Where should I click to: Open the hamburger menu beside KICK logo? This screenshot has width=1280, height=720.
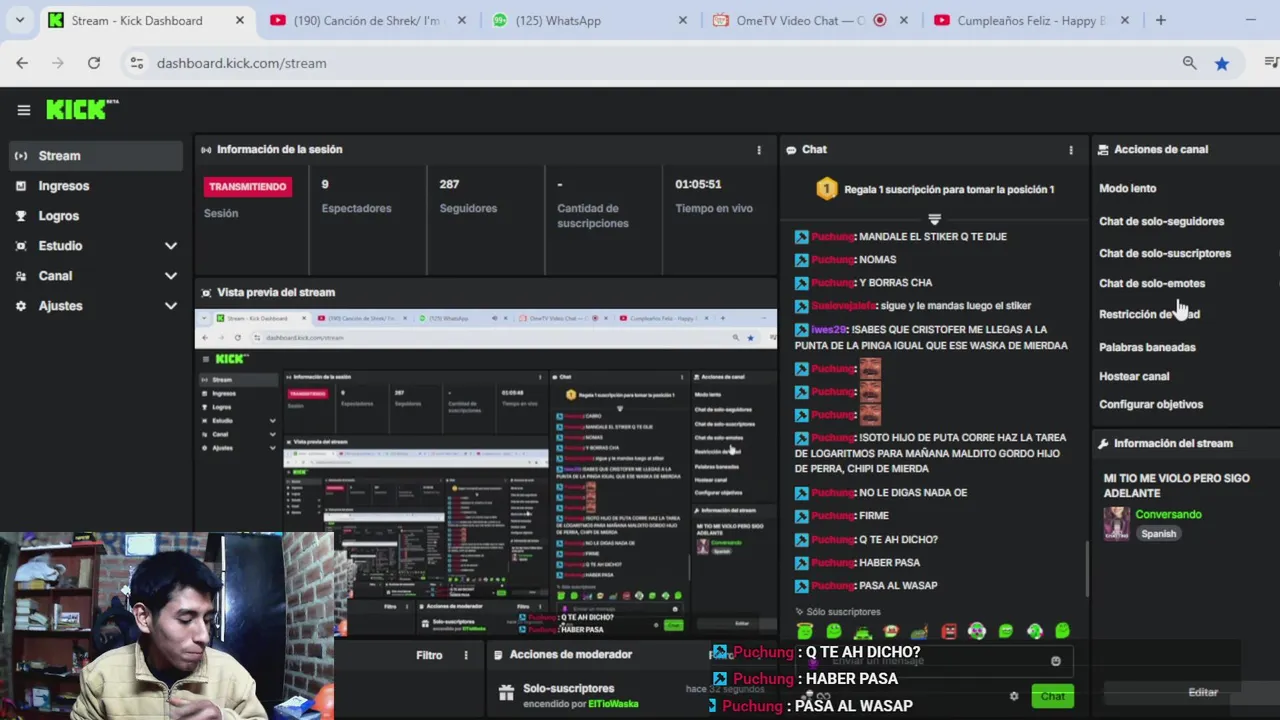click(24, 110)
